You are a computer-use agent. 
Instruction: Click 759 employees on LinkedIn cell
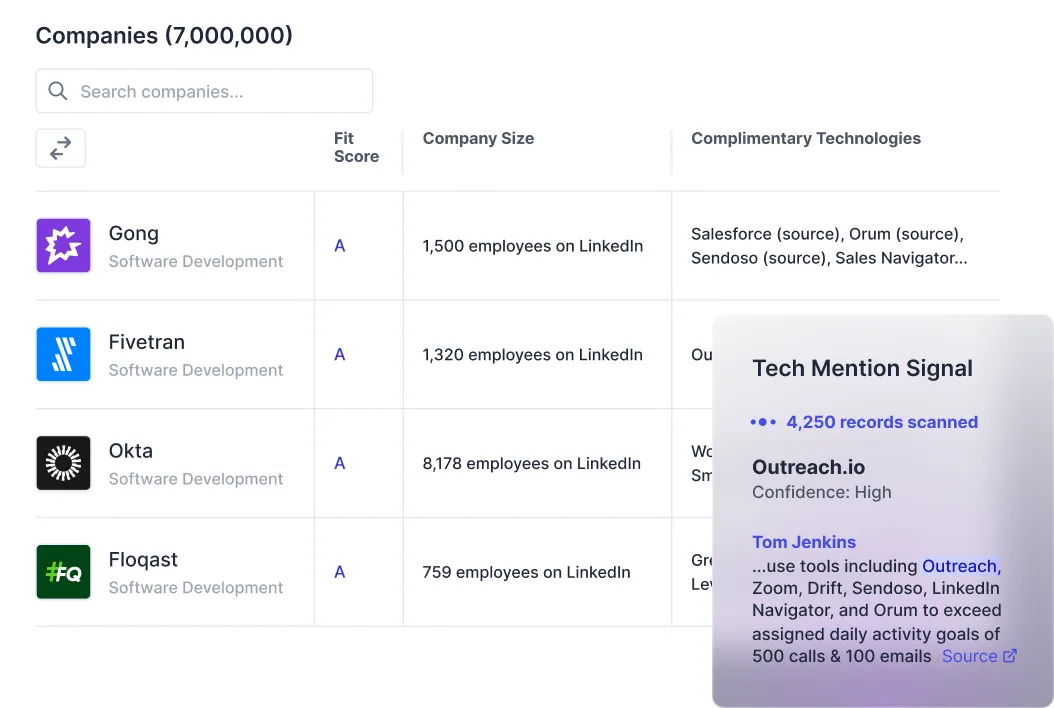pos(526,573)
